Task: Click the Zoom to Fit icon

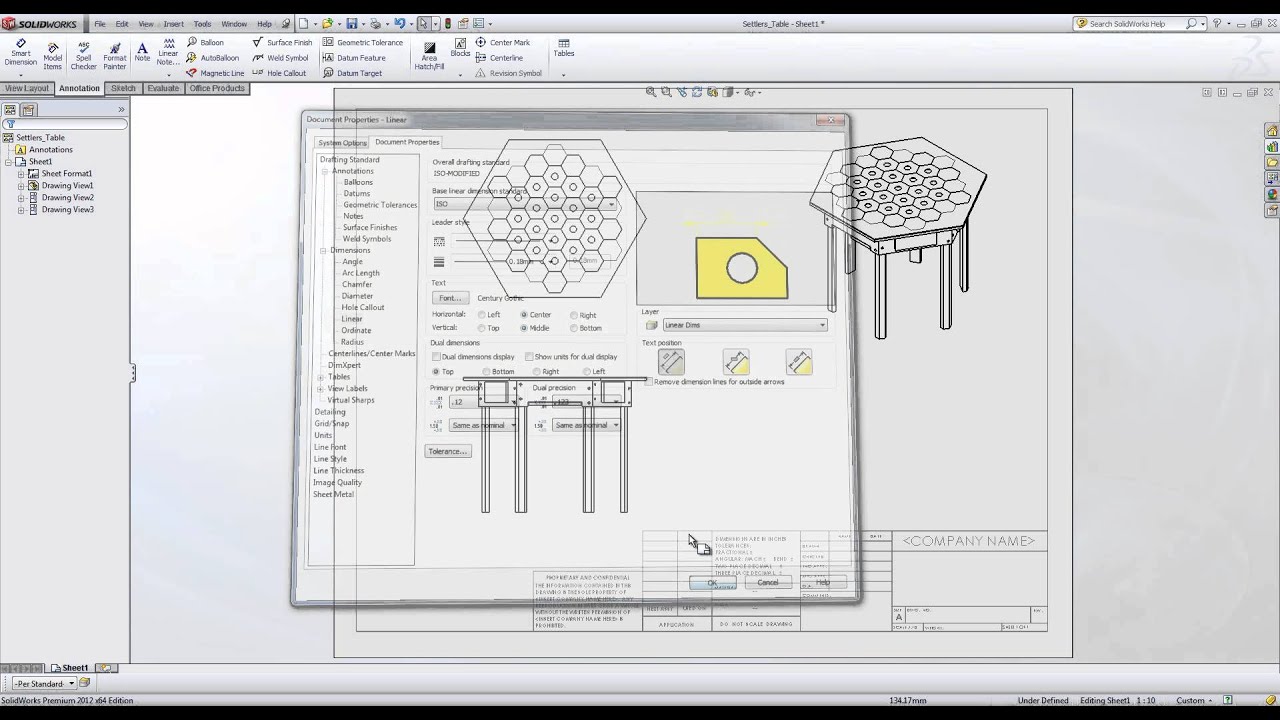Action: pyautogui.click(x=651, y=92)
